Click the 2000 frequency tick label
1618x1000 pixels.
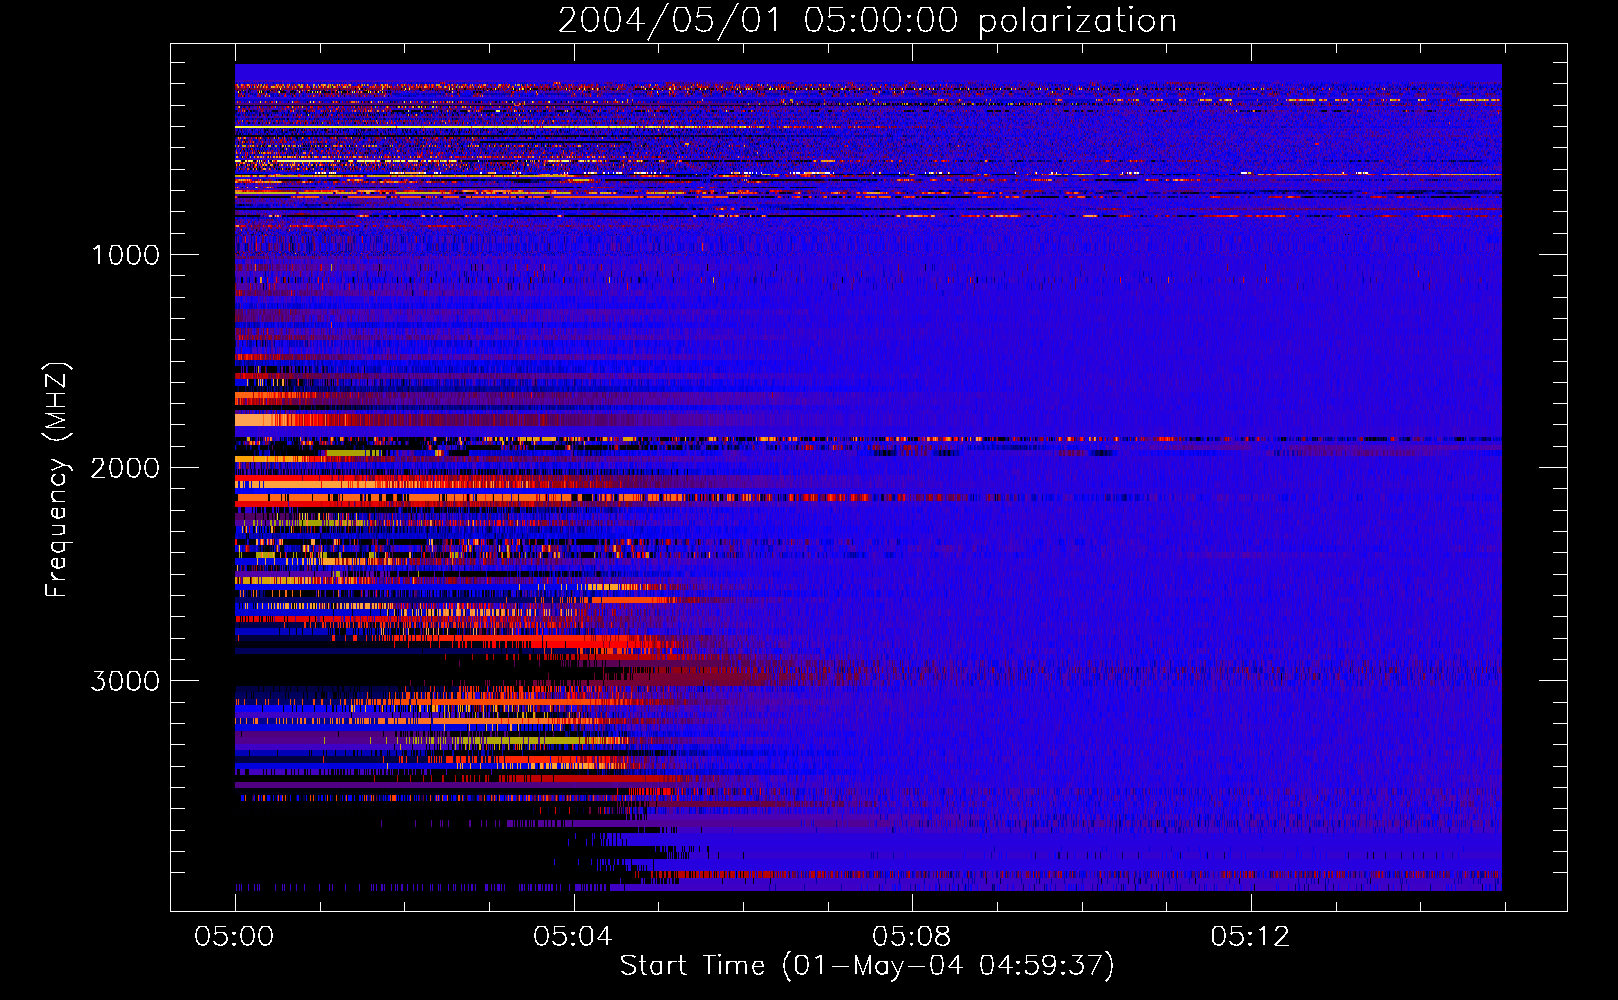(125, 468)
